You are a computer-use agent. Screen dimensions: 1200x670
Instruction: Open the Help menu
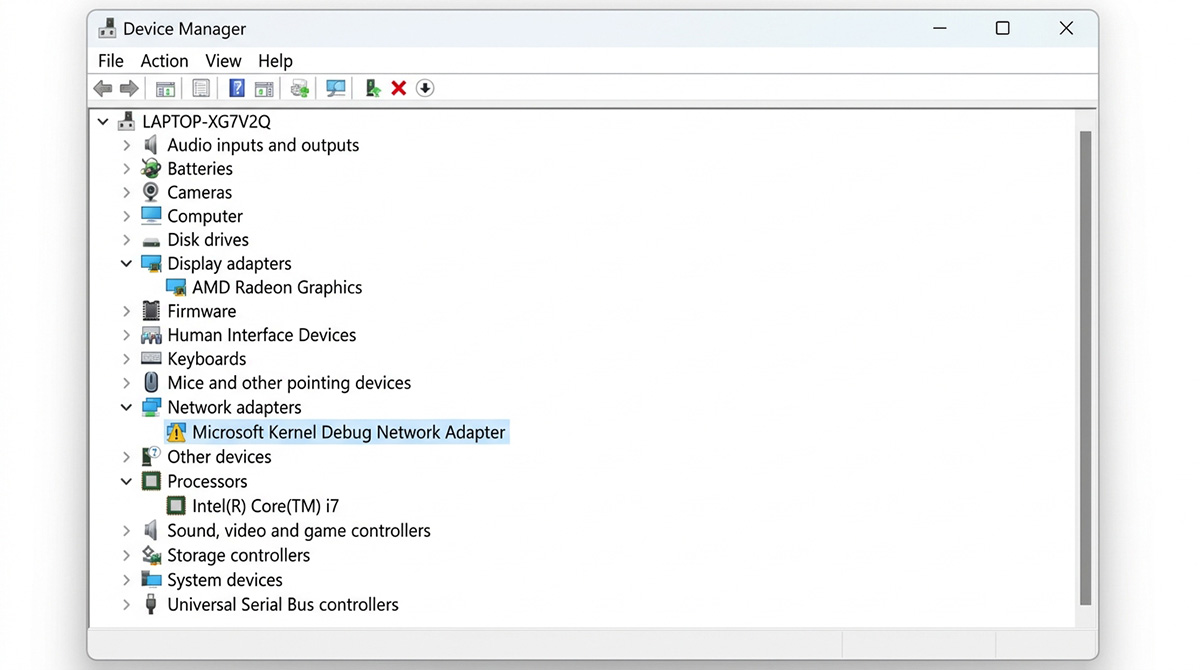(275, 61)
